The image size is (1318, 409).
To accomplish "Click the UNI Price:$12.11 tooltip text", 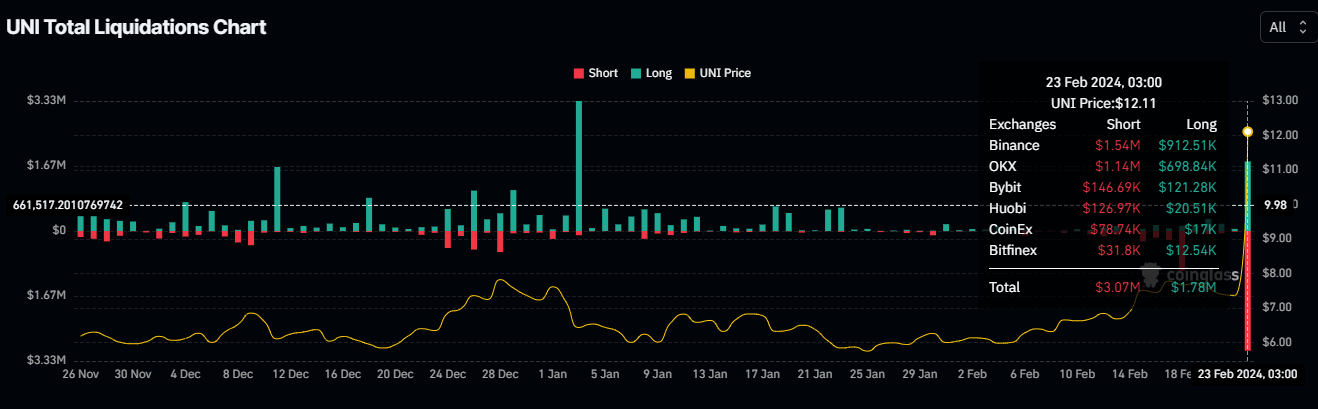I will [1103, 103].
